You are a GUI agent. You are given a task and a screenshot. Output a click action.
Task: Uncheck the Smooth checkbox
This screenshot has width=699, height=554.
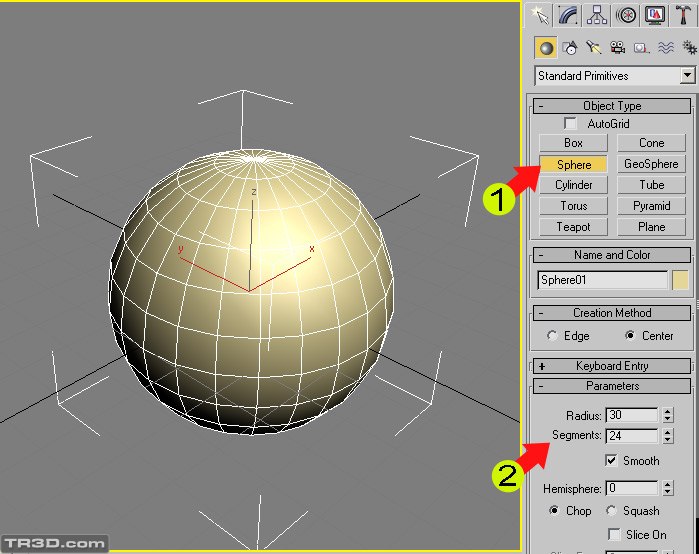pos(611,461)
